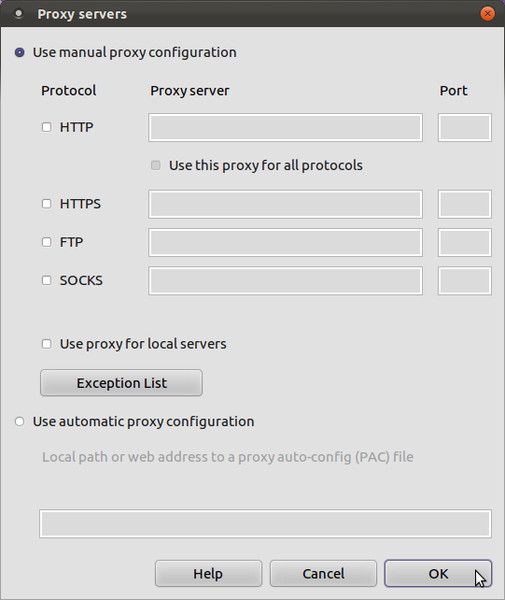Cancel the proxy settings dialog
This screenshot has height=600, width=505.
pyautogui.click(x=323, y=574)
